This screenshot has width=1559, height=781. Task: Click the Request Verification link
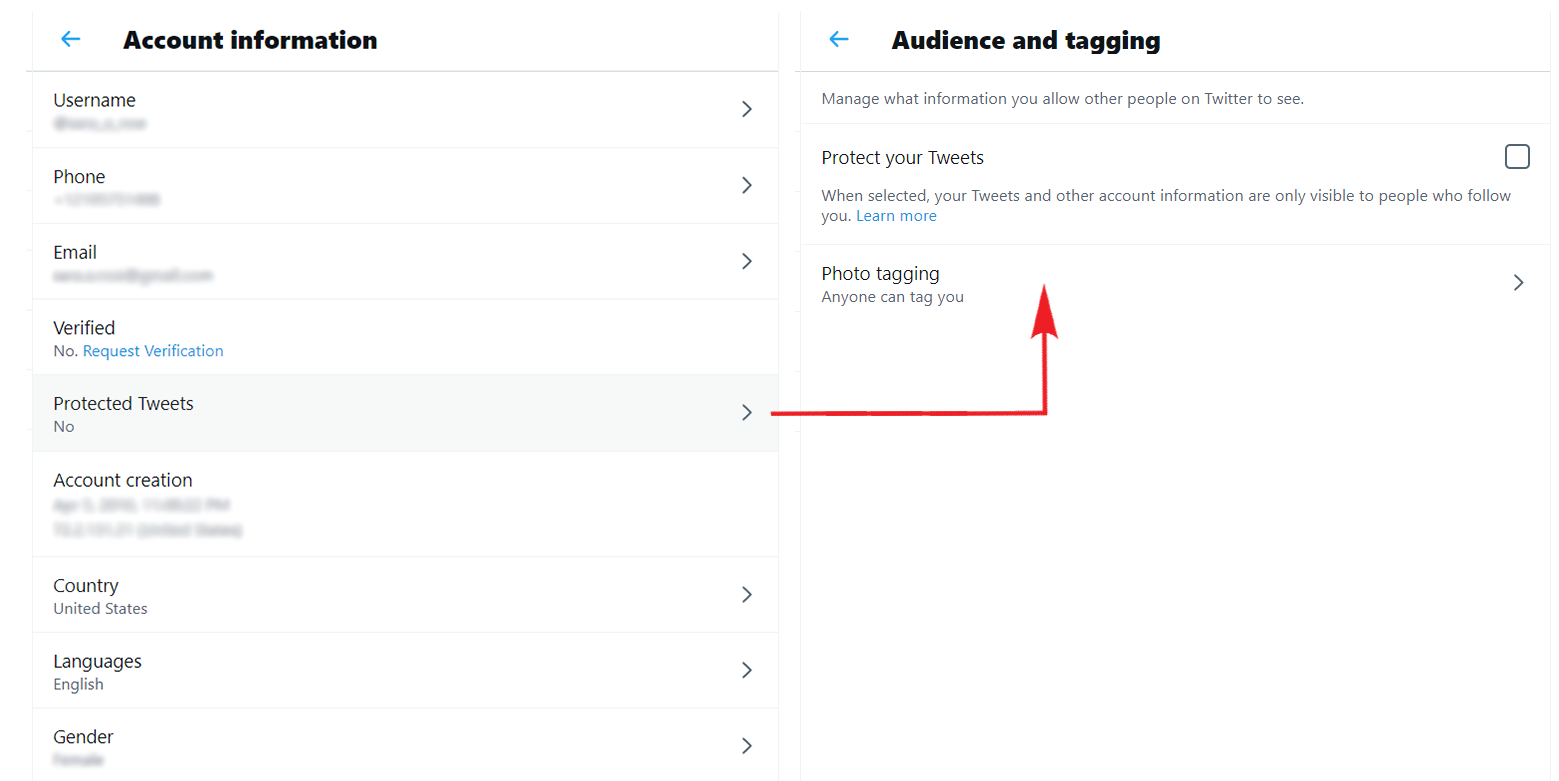pyautogui.click(x=152, y=350)
